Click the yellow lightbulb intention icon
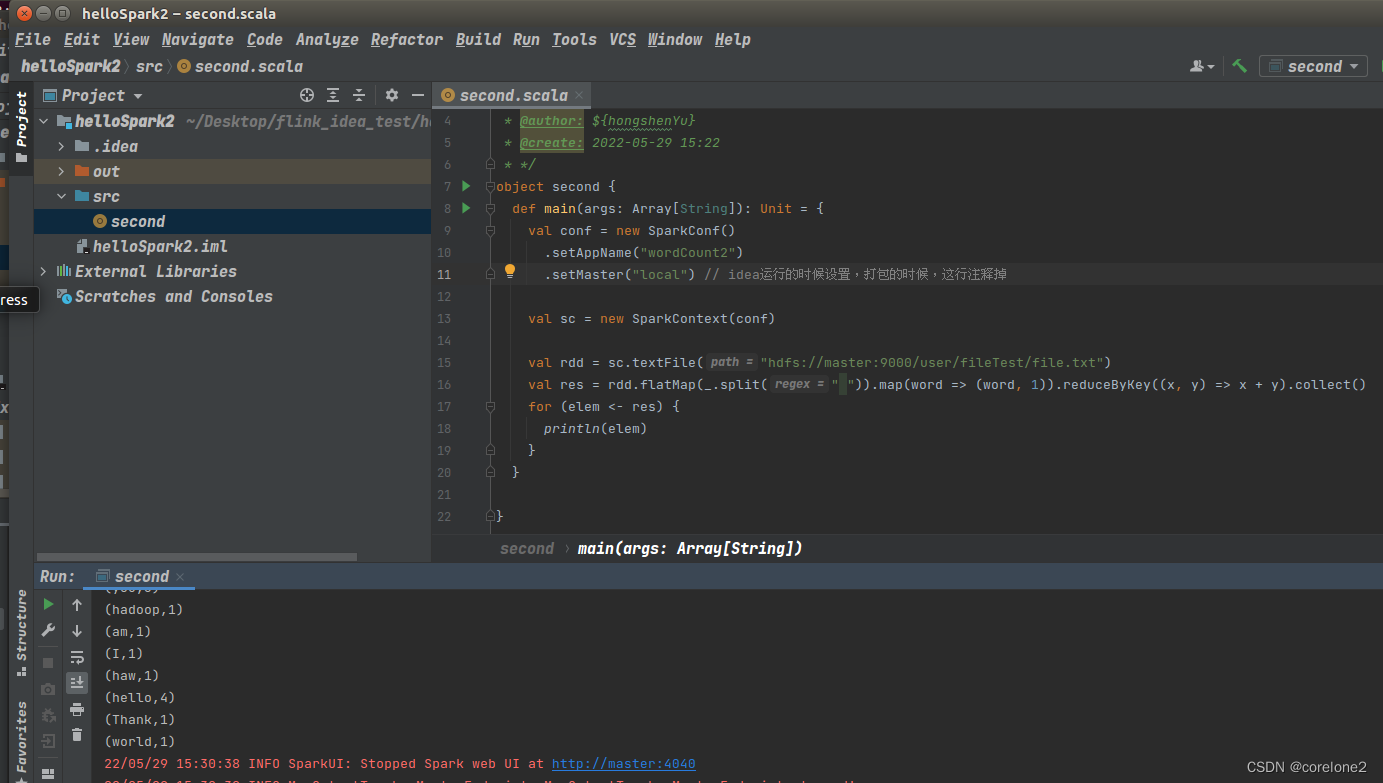1383x783 pixels. (x=509, y=272)
